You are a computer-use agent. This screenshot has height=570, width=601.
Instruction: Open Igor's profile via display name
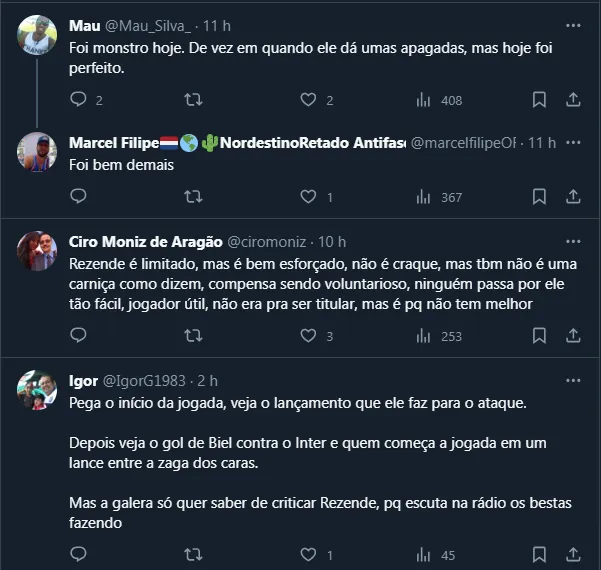[83, 381]
